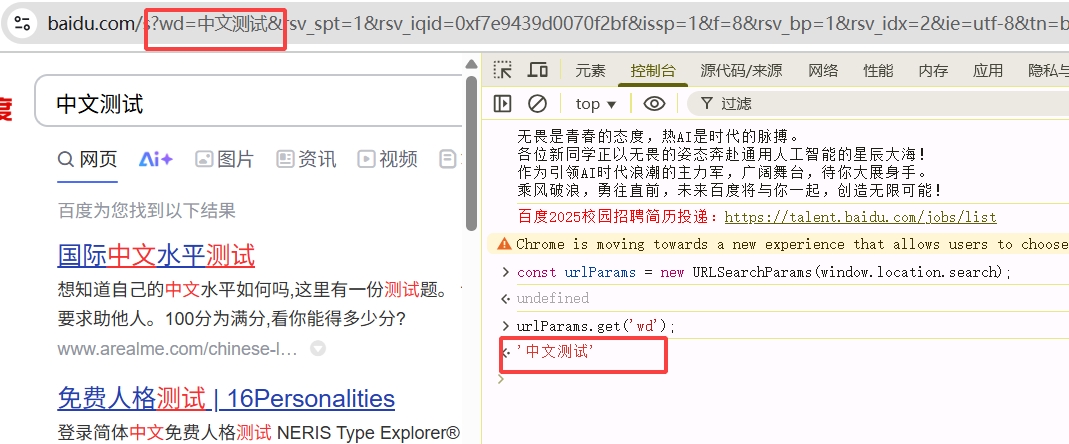Select the inspect element picker icon
Viewport: 1069px width, 444px height.
(x=503, y=70)
